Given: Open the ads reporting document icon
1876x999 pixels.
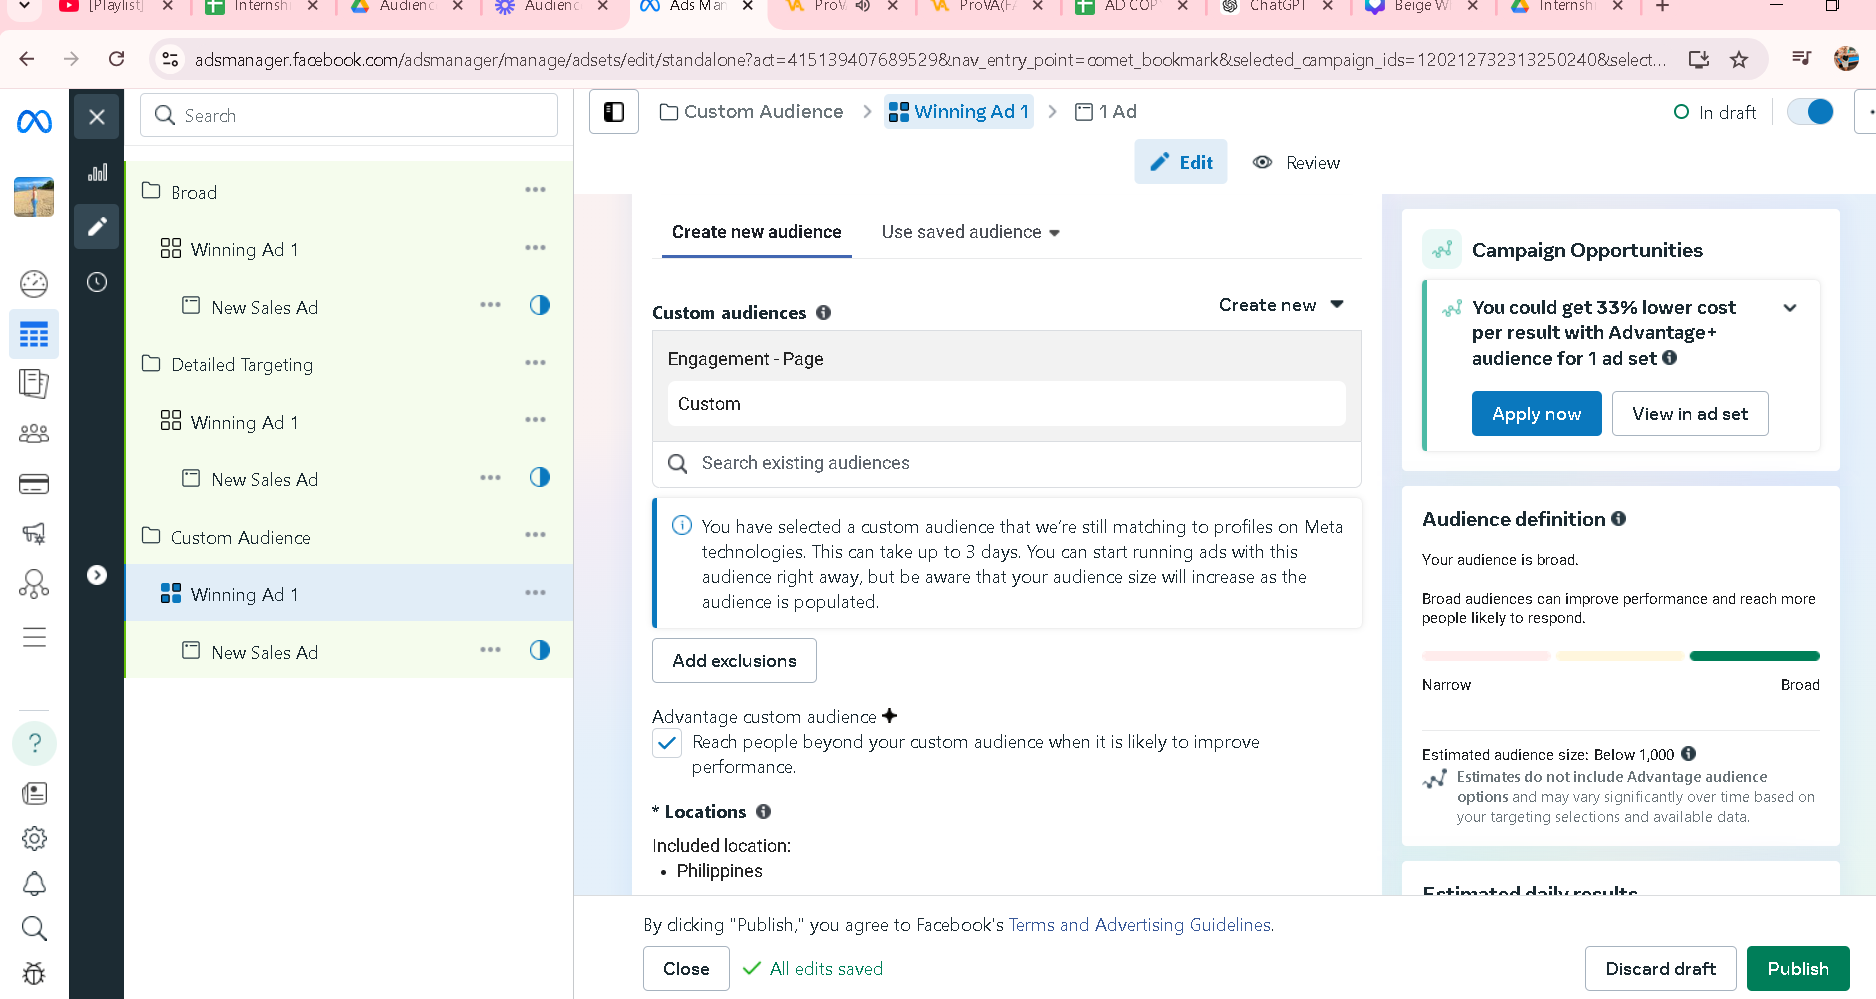Looking at the screenshot, I should pos(34,384).
